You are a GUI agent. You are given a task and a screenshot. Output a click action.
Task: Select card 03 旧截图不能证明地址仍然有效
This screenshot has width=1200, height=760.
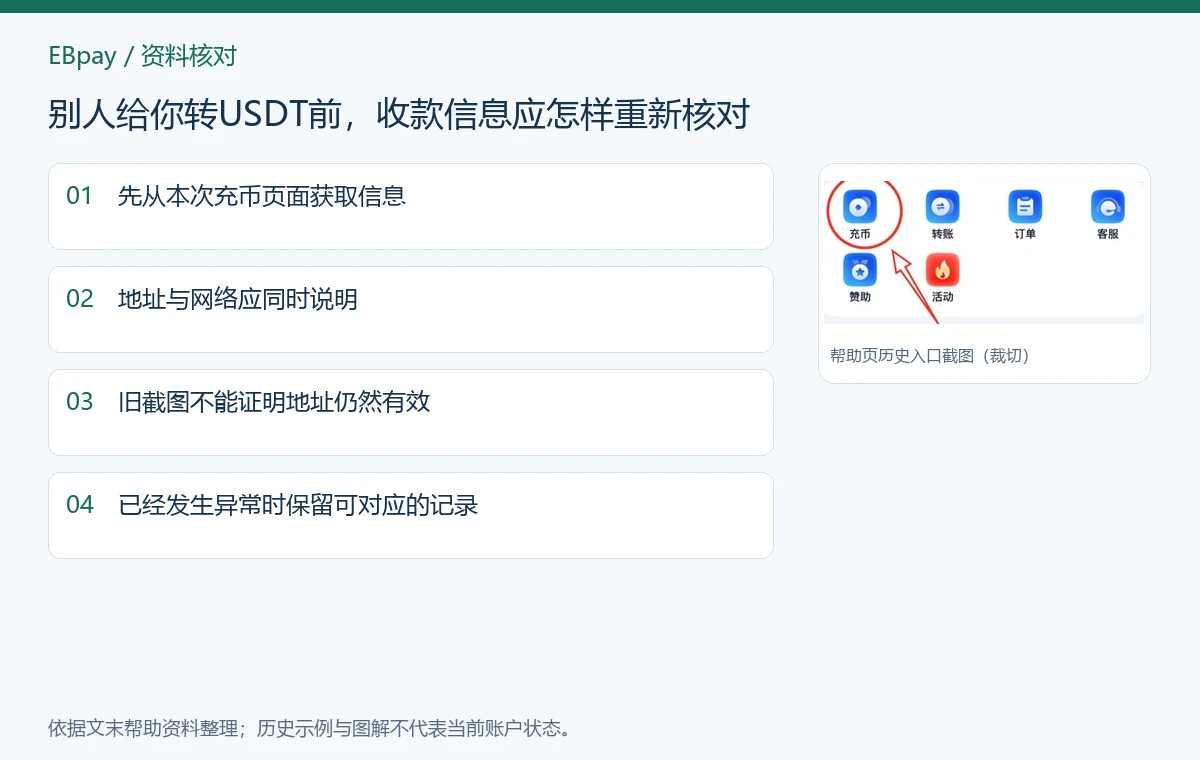411,413
